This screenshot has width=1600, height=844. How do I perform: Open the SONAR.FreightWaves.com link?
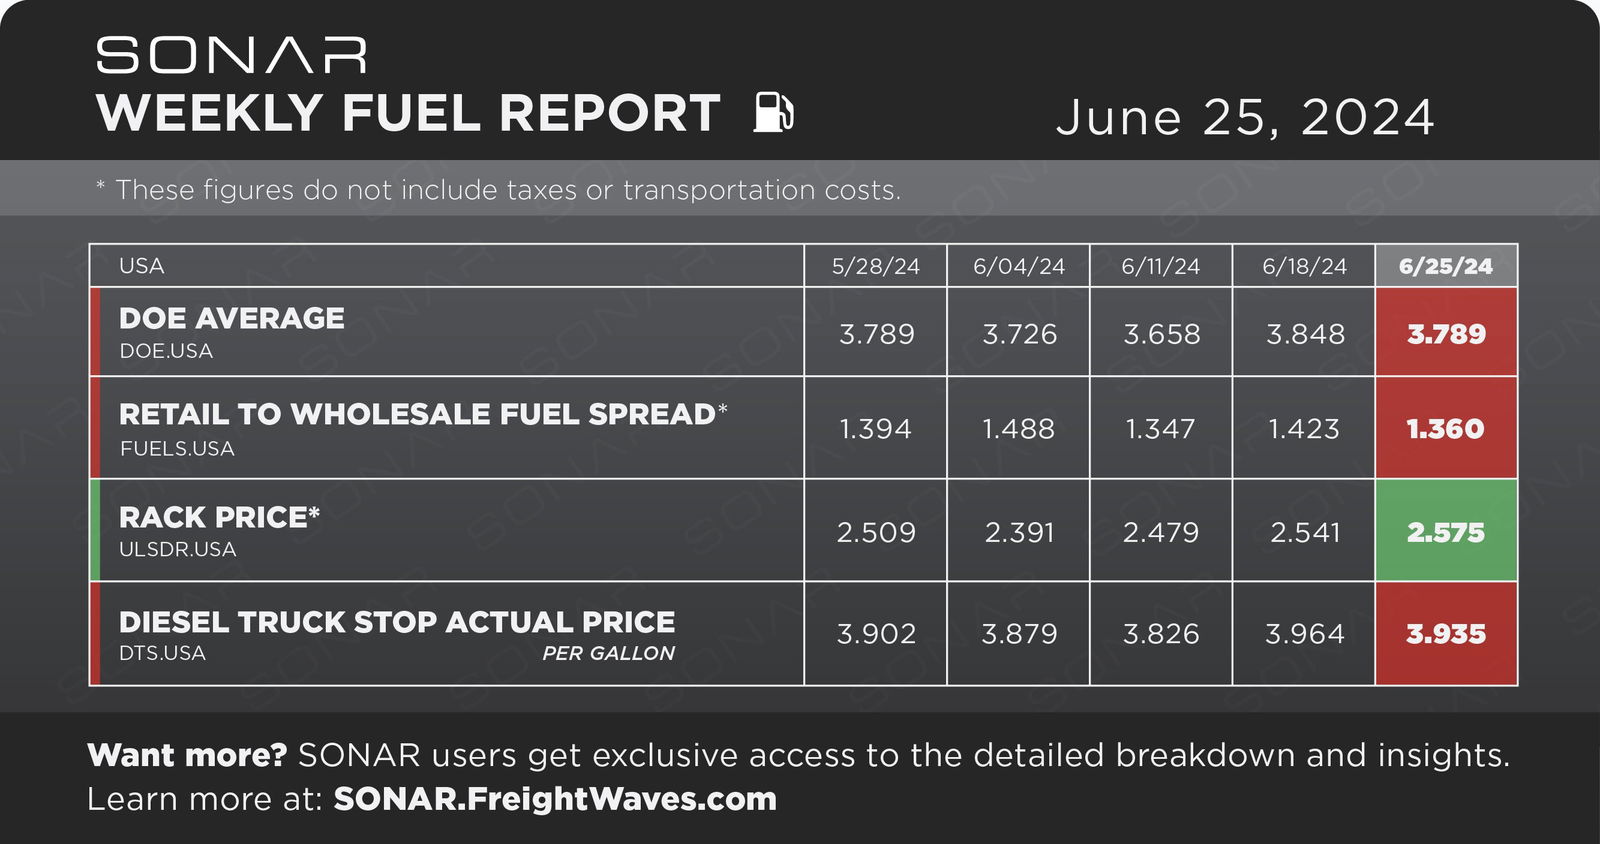555,799
